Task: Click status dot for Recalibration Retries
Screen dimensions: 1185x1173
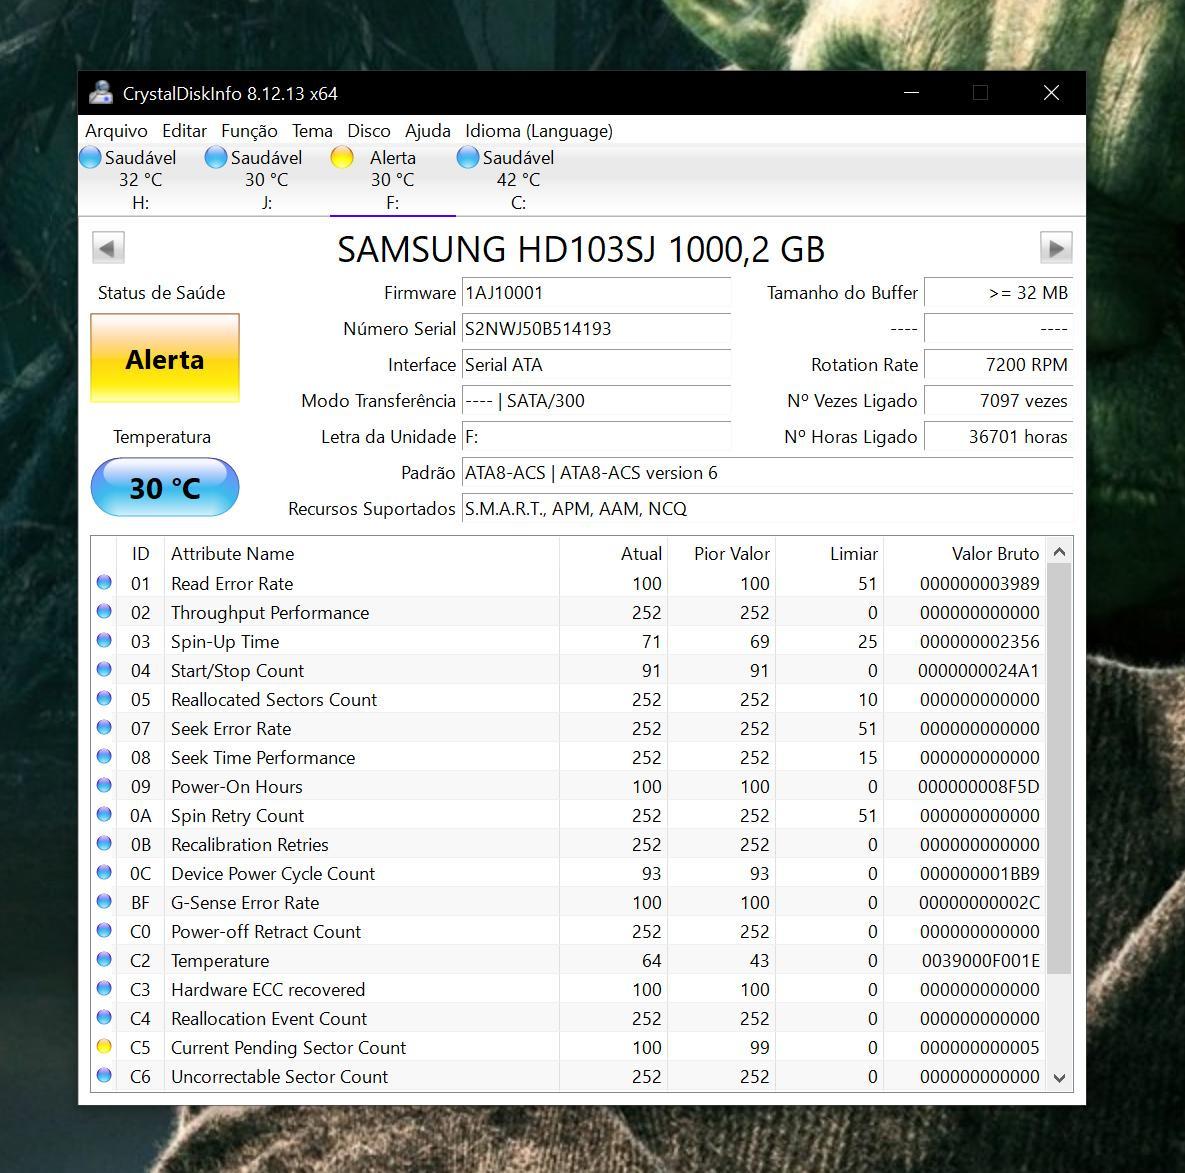Action: tap(104, 843)
